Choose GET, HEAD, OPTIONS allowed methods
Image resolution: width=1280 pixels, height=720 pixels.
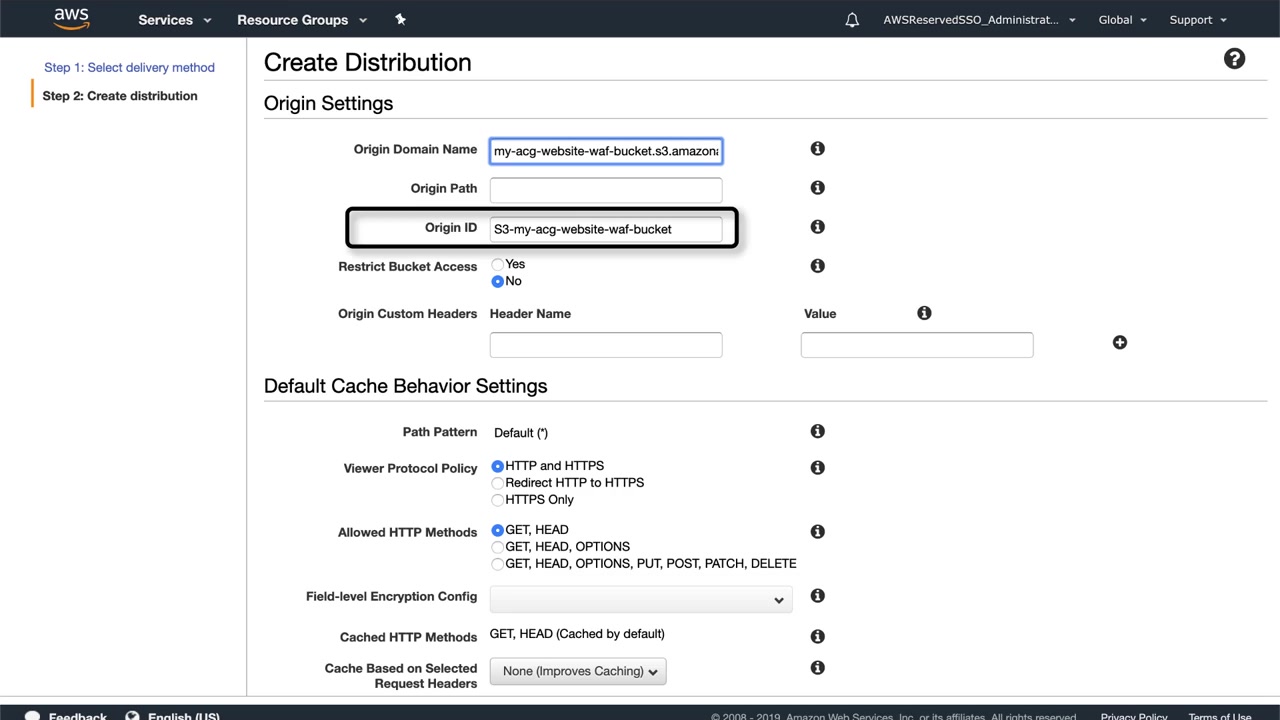[498, 547]
